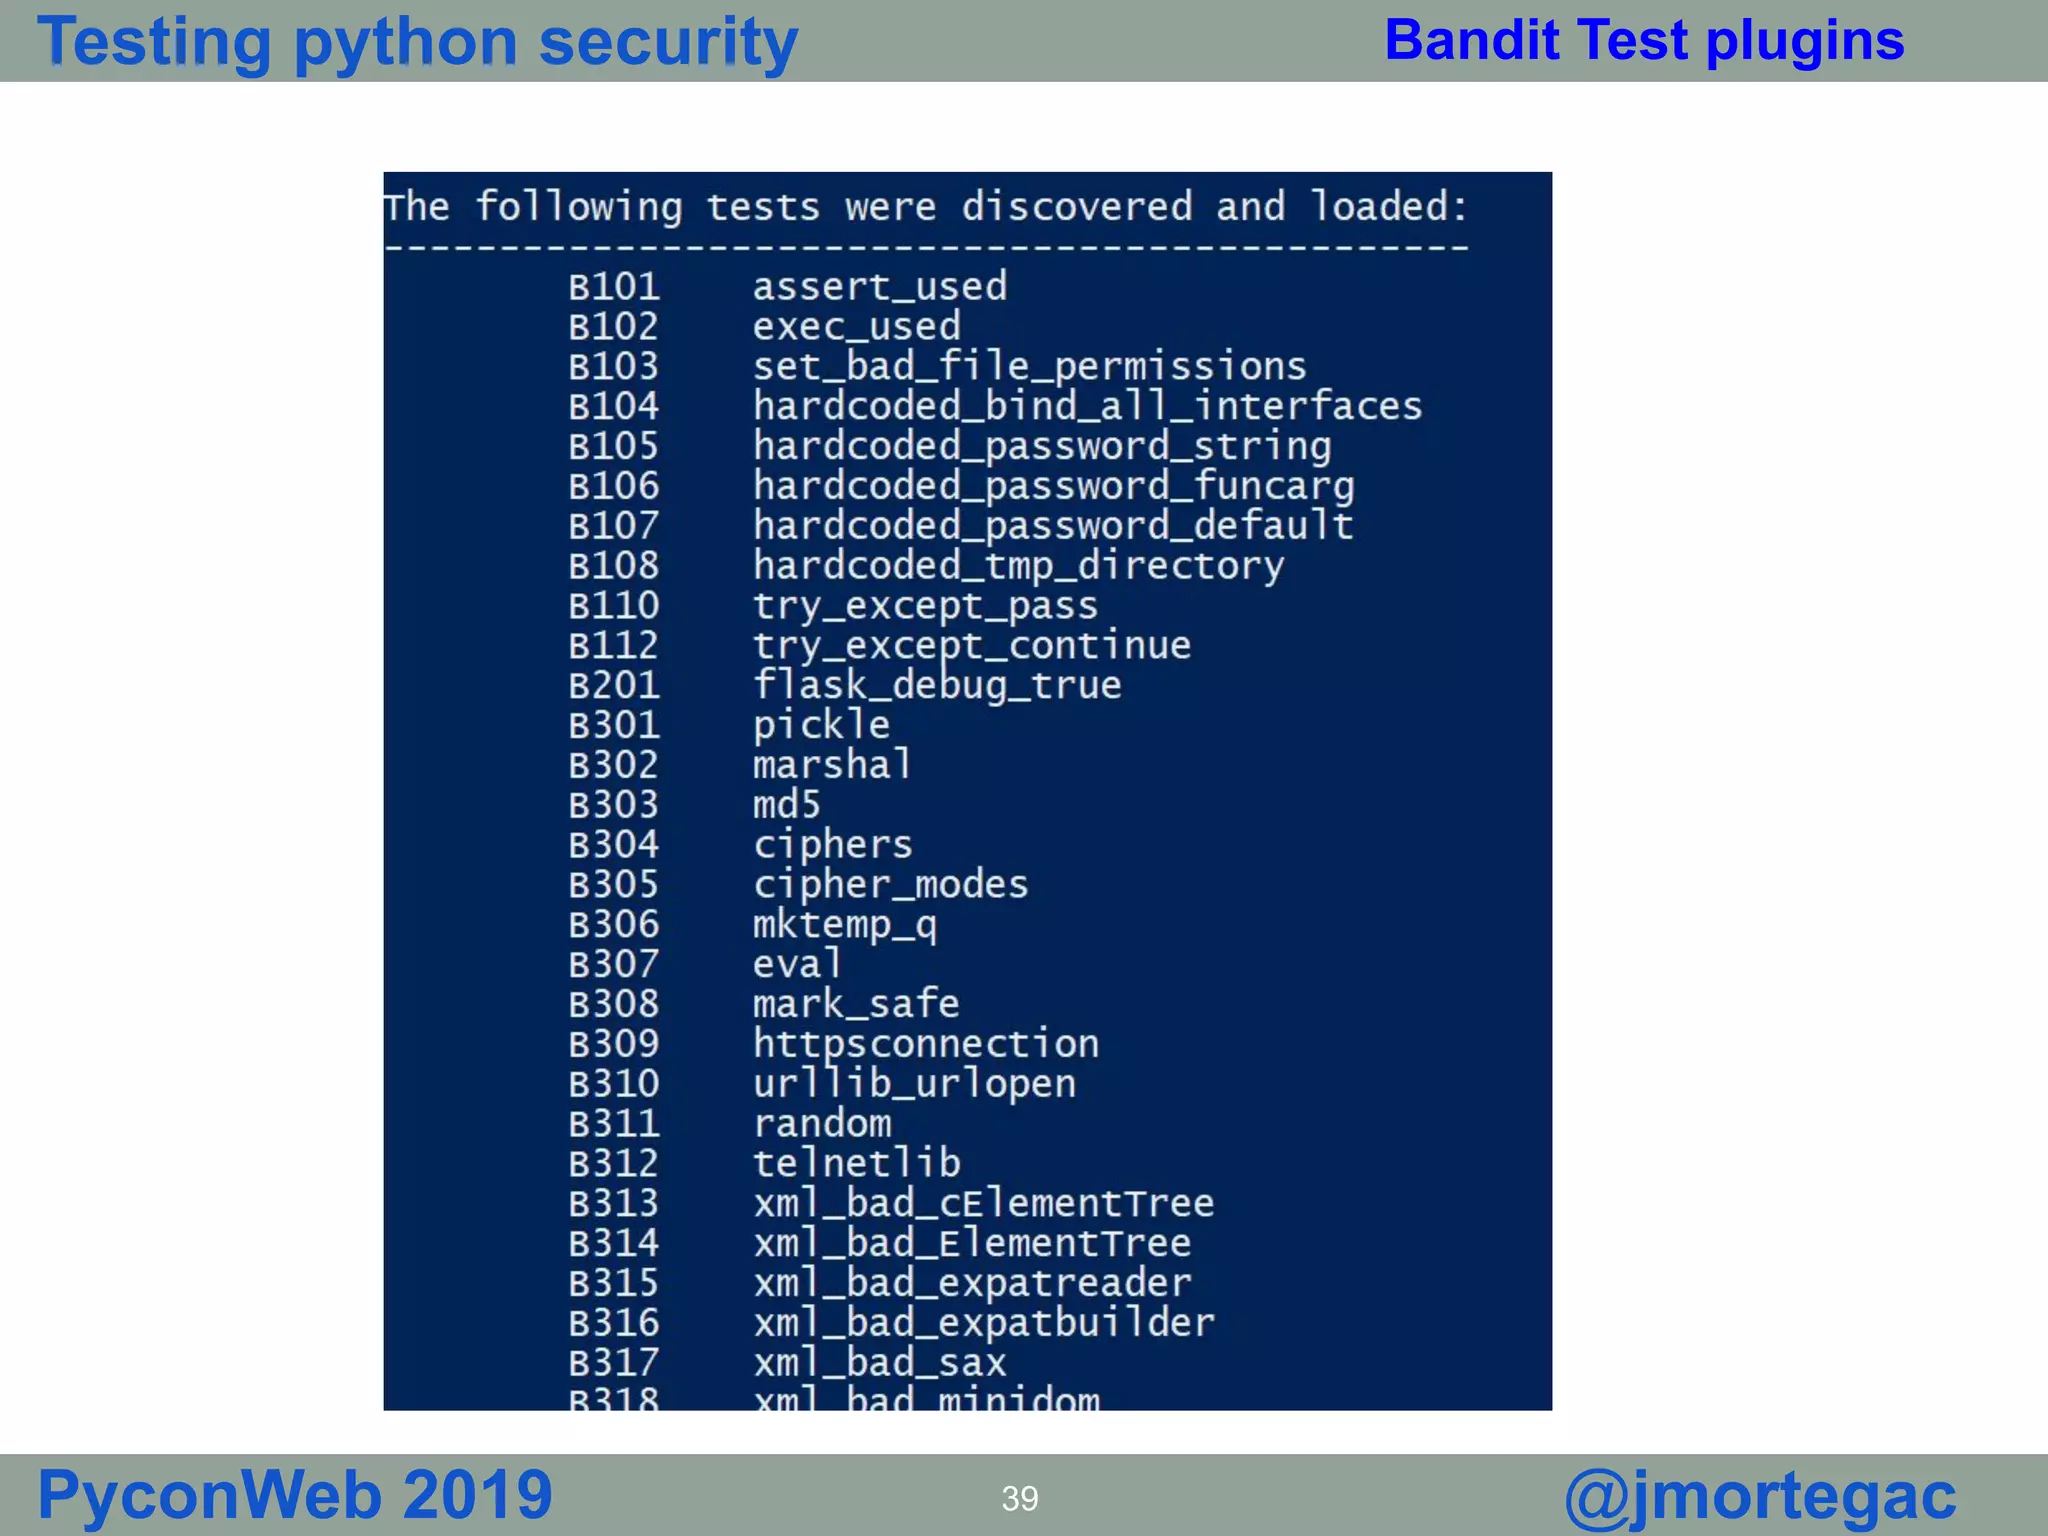Select the urllib_urlopen entry
Image resolution: width=2048 pixels, height=1536 pixels.
point(915,1084)
